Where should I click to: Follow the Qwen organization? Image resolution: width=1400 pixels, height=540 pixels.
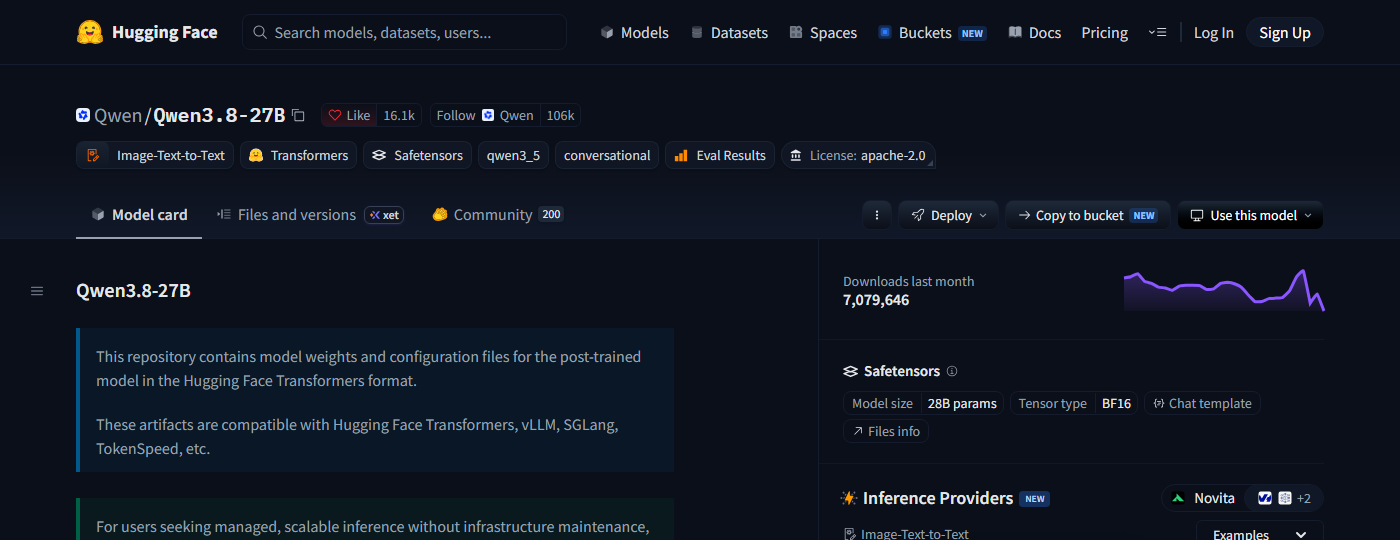(485, 116)
